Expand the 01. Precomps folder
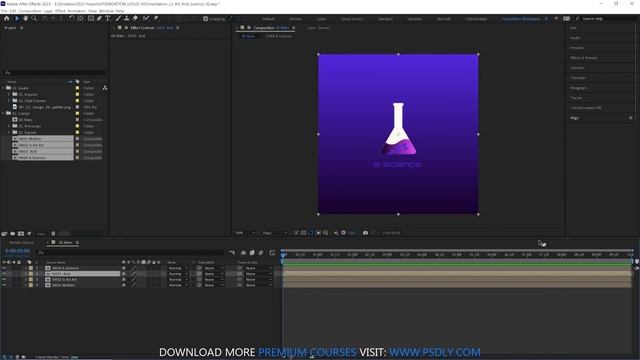Screen dimensions: 640x360 tap(9, 126)
